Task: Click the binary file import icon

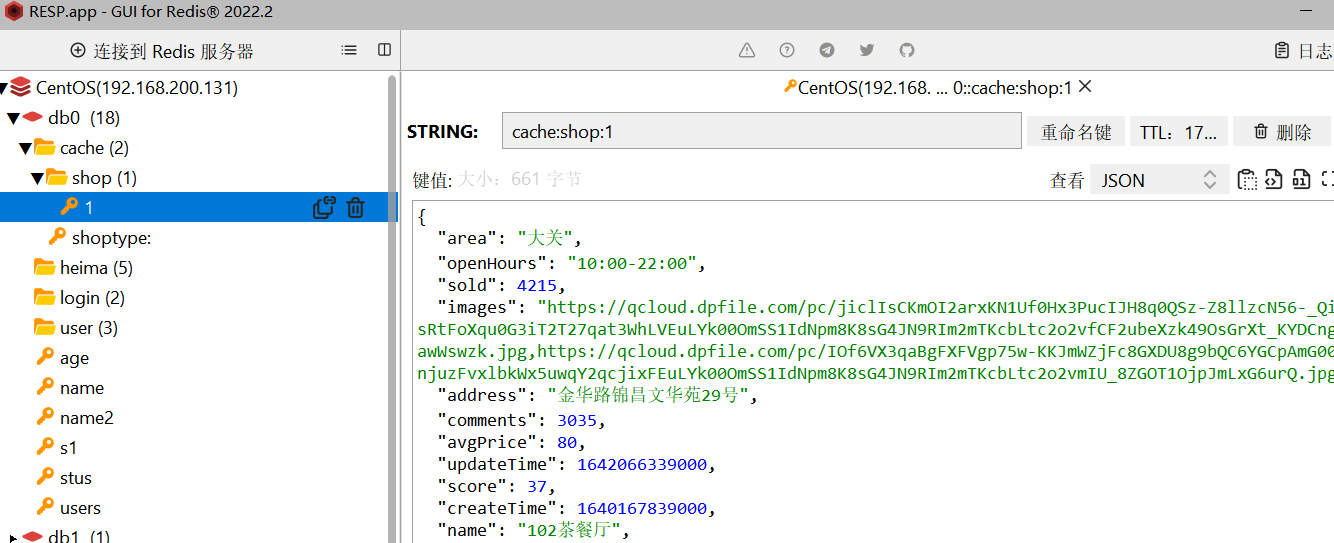Action: tap(1301, 180)
